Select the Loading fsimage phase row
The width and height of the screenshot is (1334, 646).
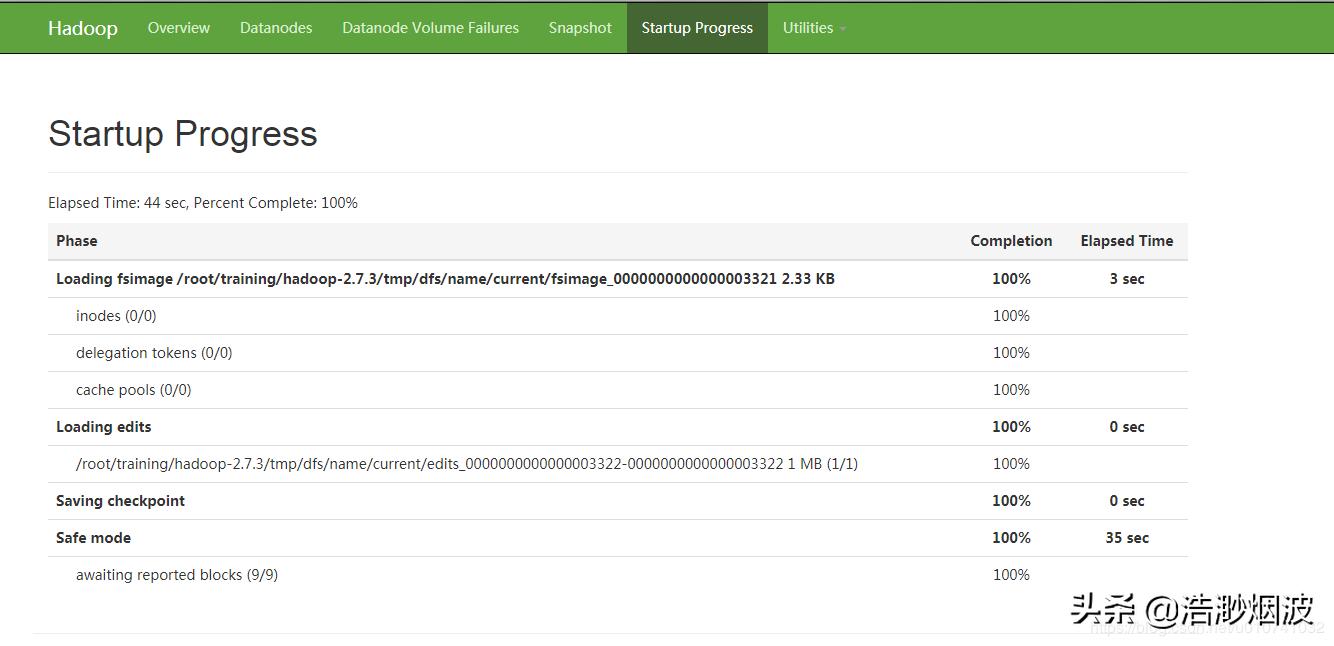click(445, 279)
